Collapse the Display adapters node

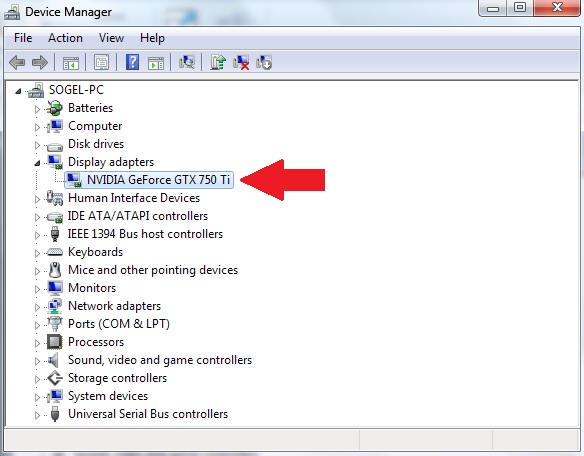(37, 163)
